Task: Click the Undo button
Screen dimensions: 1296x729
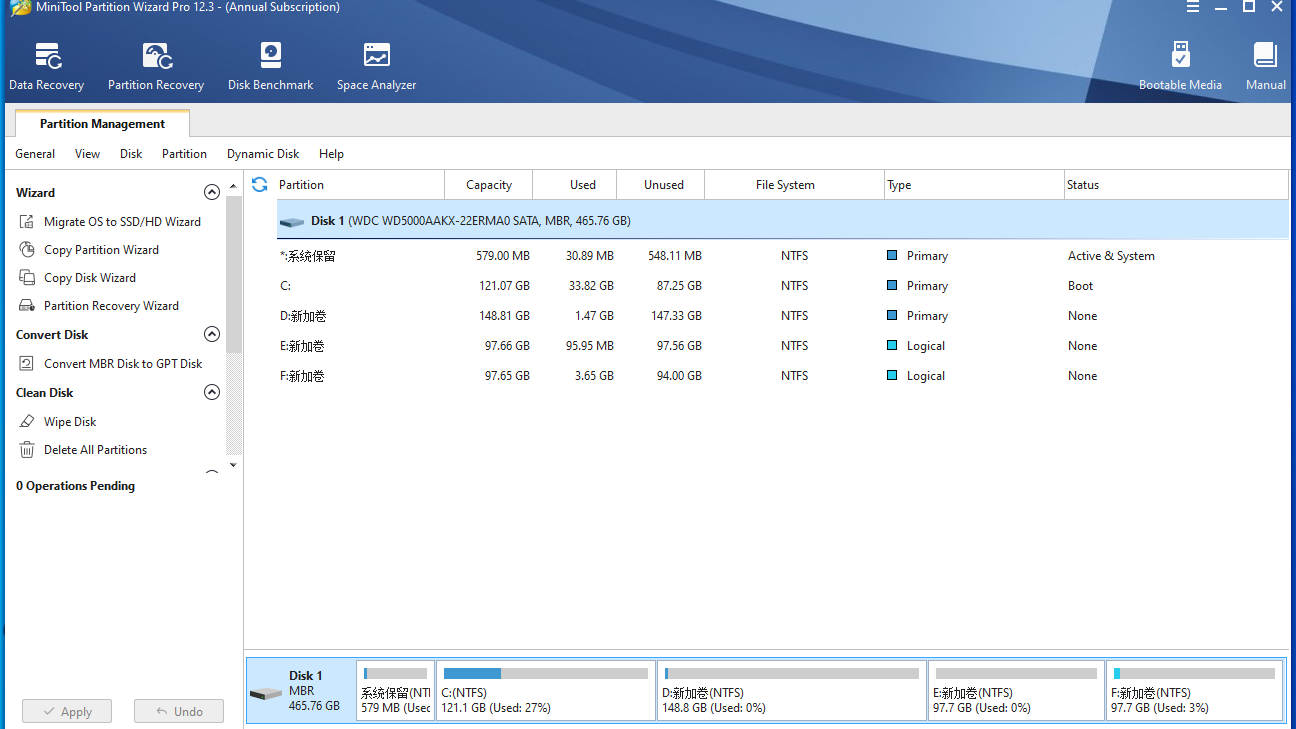Action: tap(178, 711)
